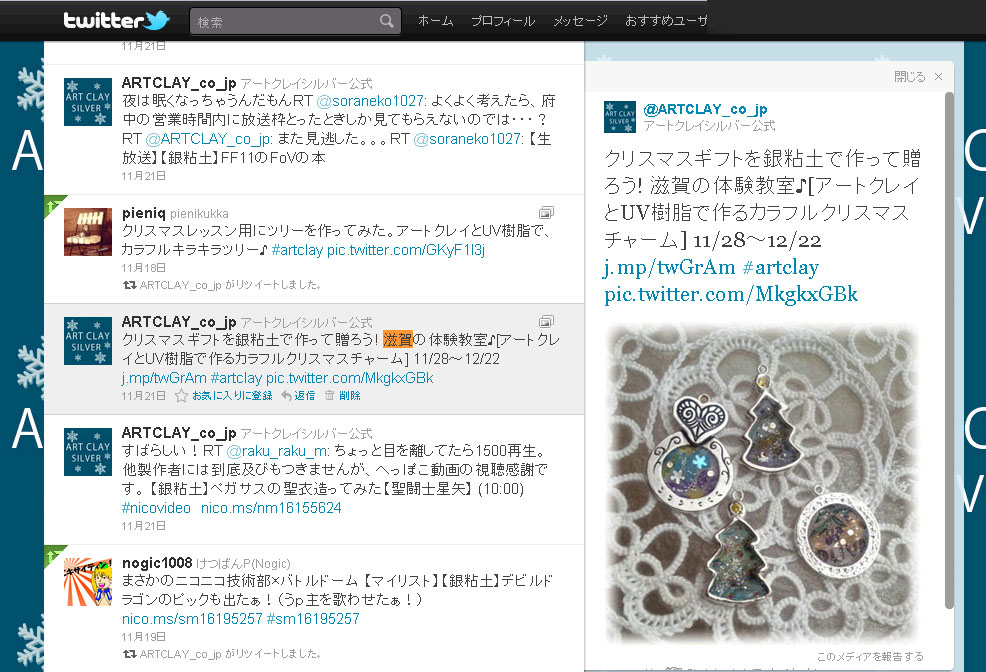Open the @ARTCLAY_co_jp mention in the first tweet

[x=209, y=139]
